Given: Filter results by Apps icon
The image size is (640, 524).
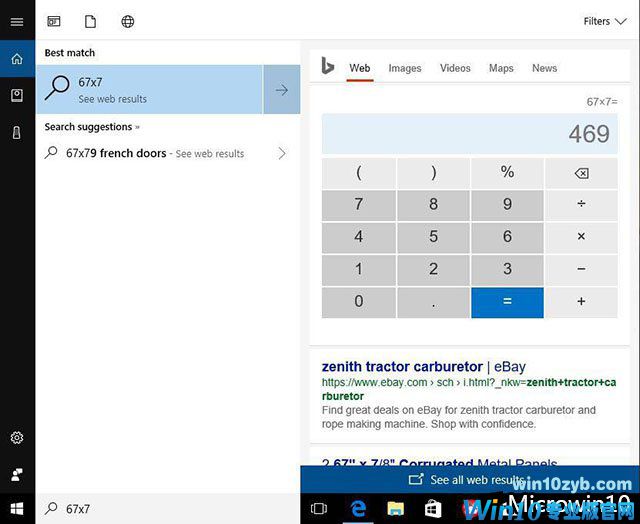Looking at the screenshot, I should 54,21.
